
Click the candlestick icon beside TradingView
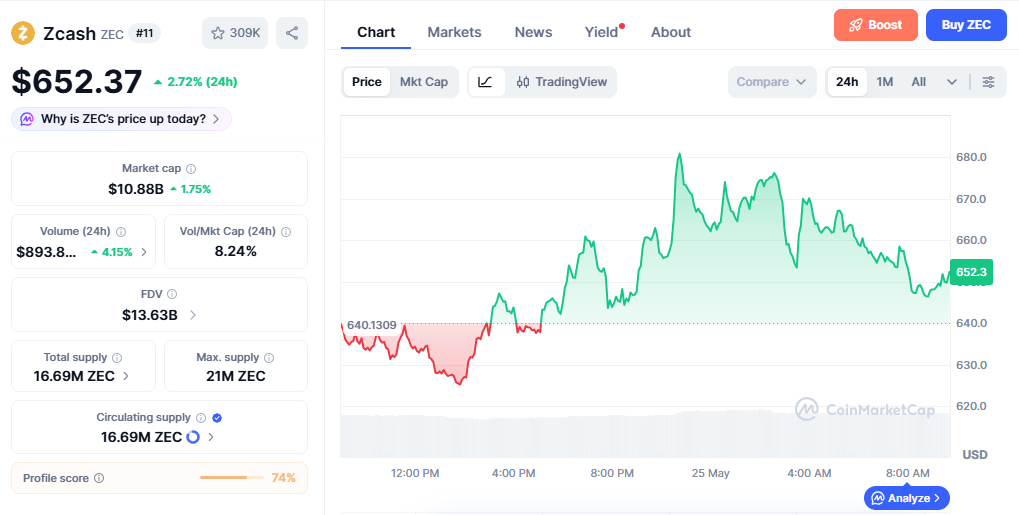(x=523, y=82)
